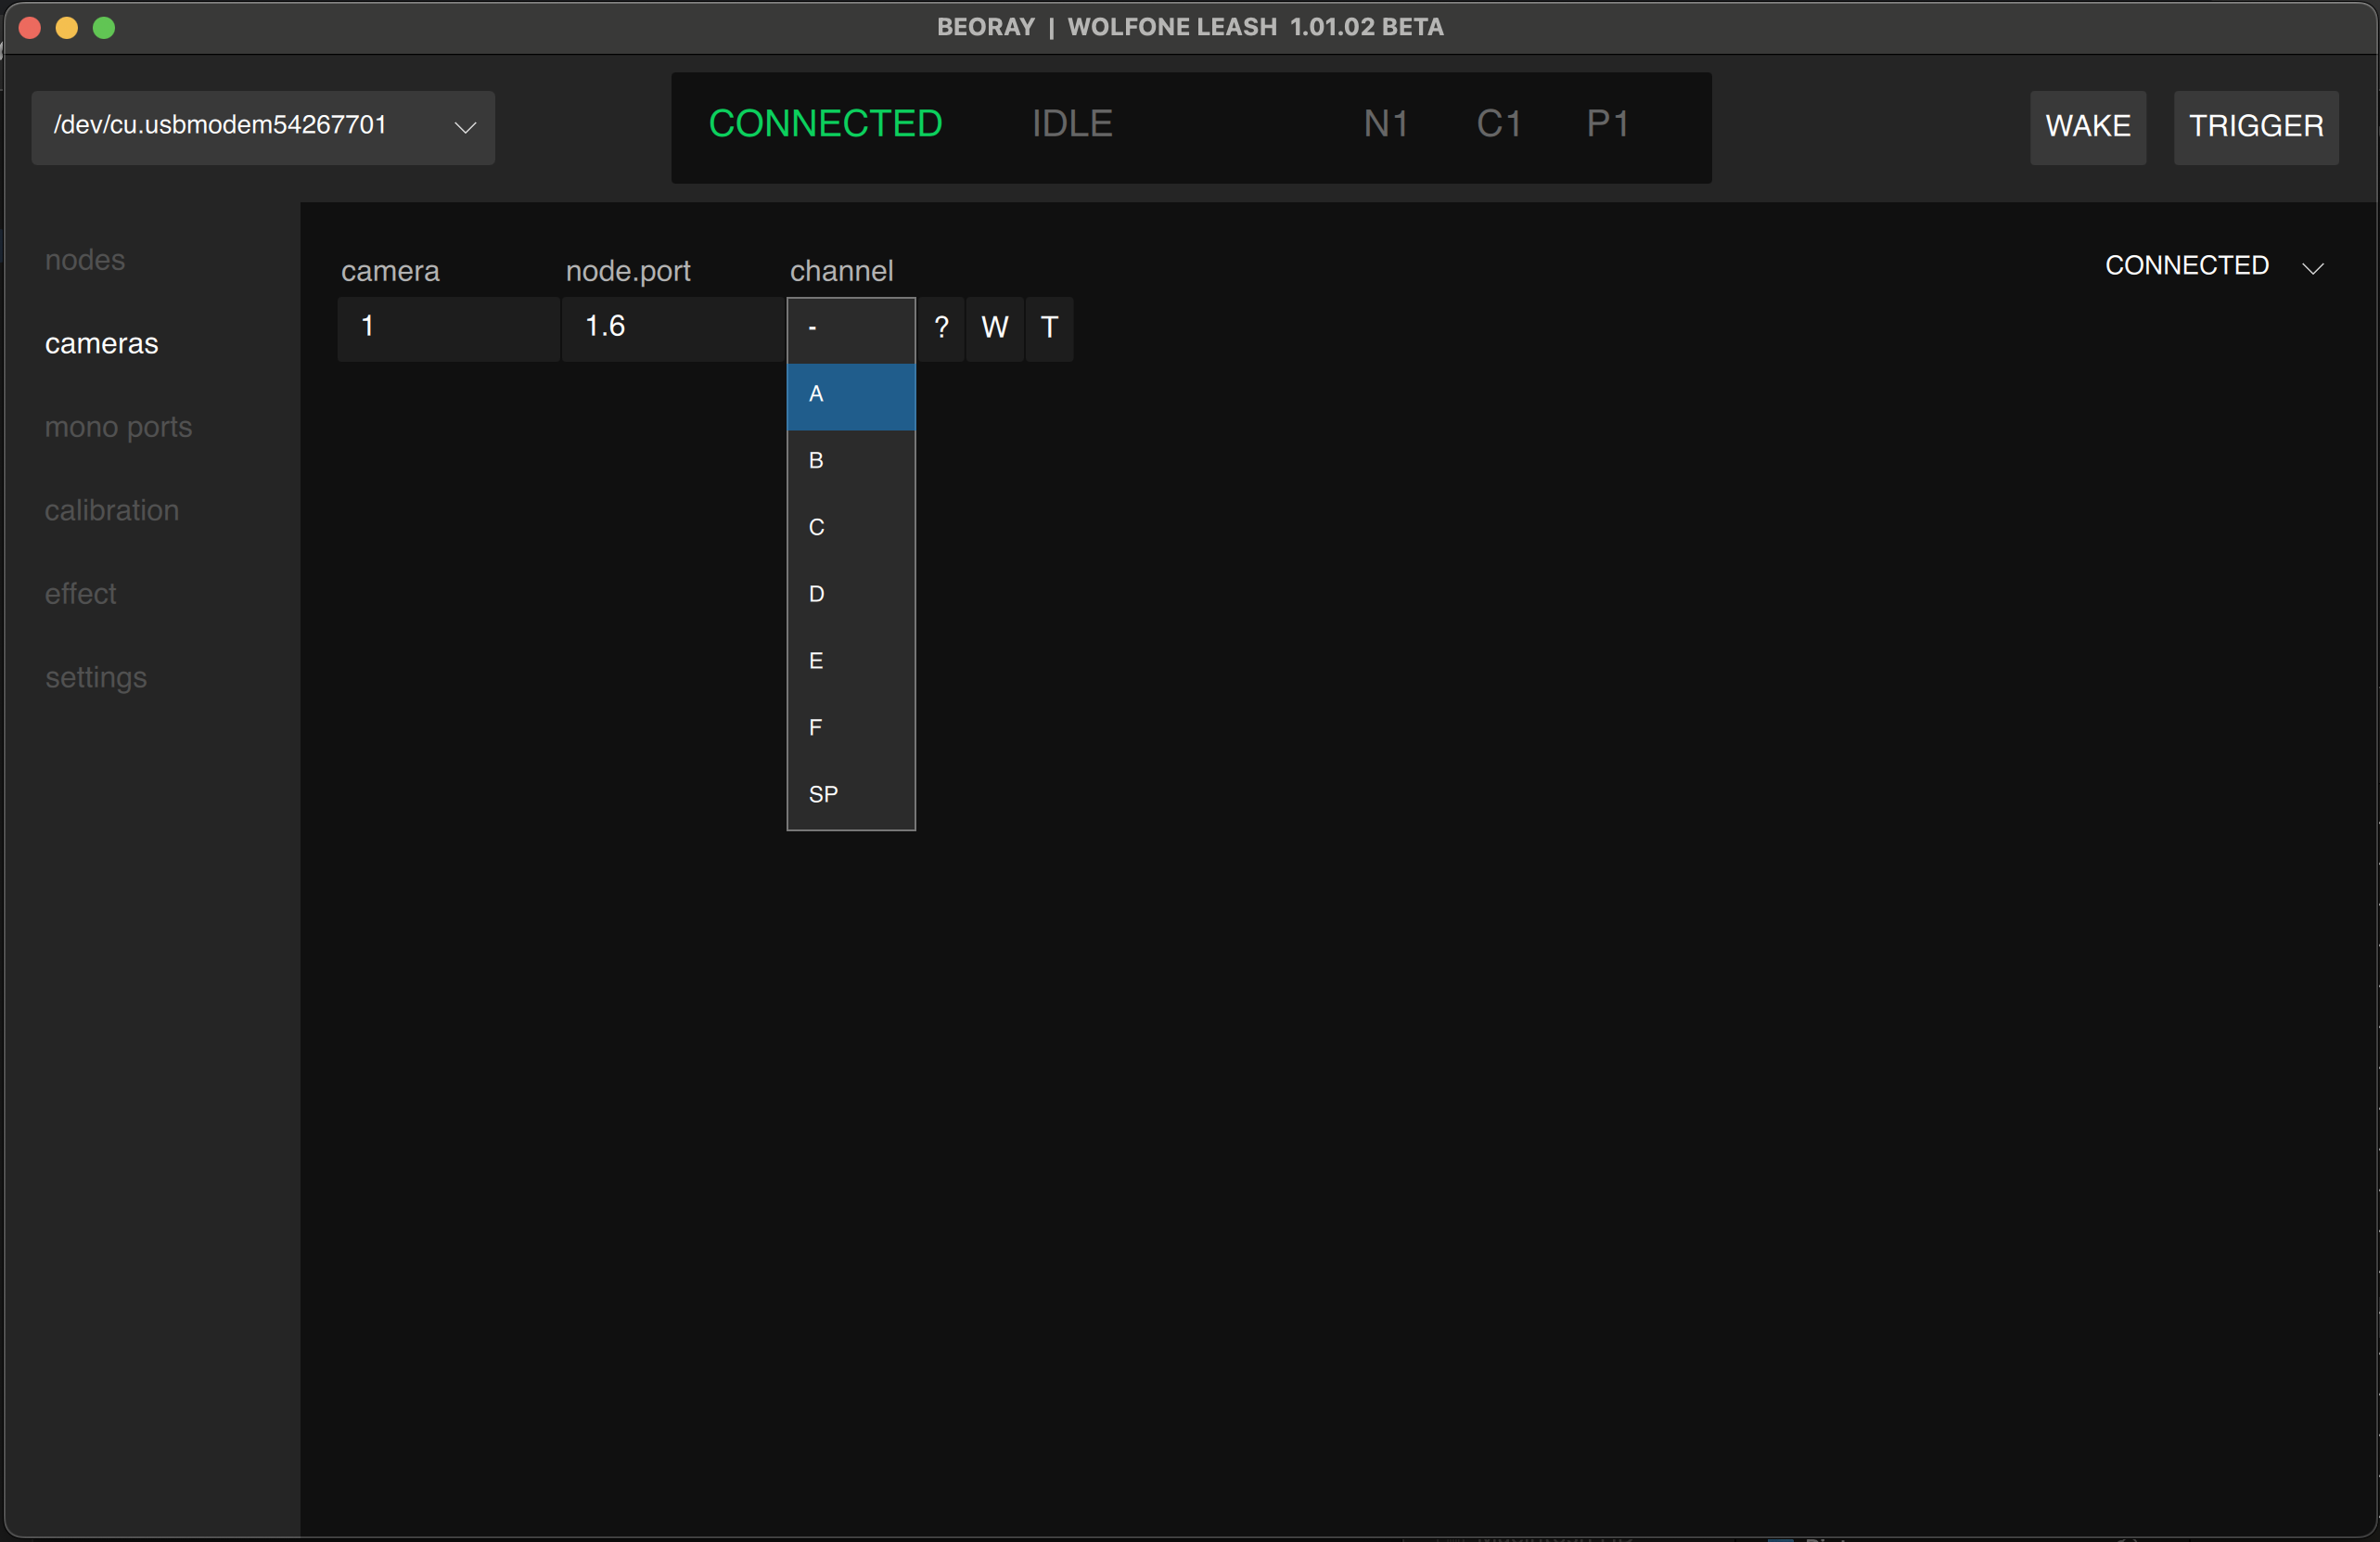Click the P1 port status indicator
This screenshot has height=1542, width=2380.
(x=1608, y=123)
